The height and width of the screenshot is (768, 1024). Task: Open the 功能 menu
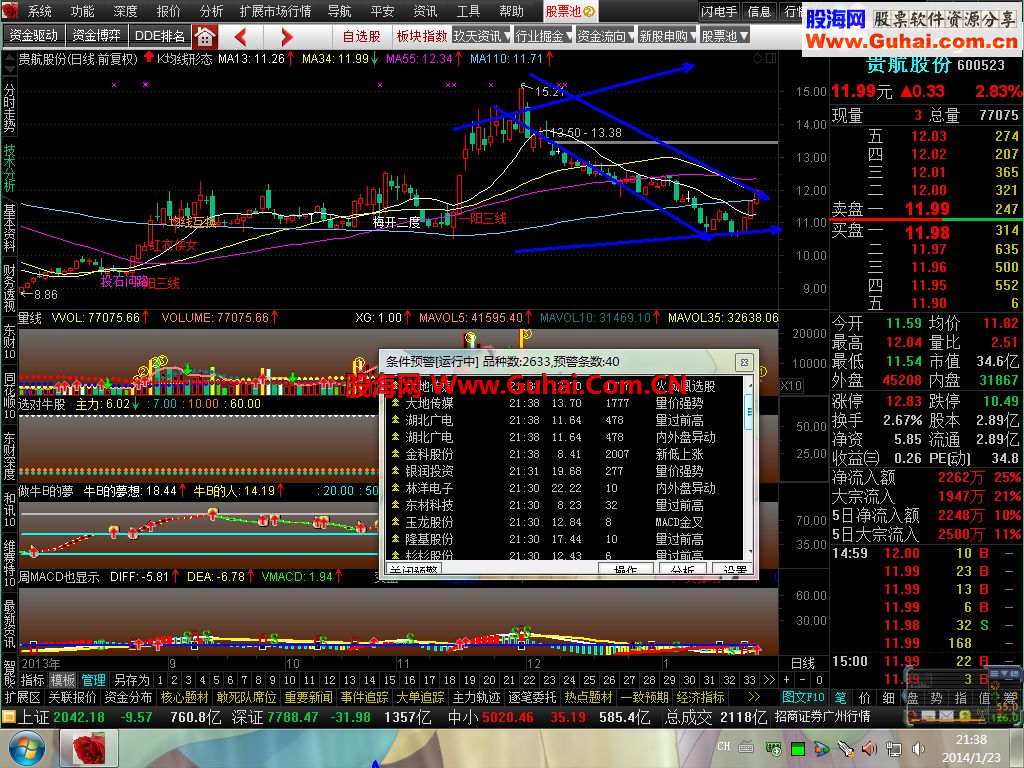click(82, 11)
